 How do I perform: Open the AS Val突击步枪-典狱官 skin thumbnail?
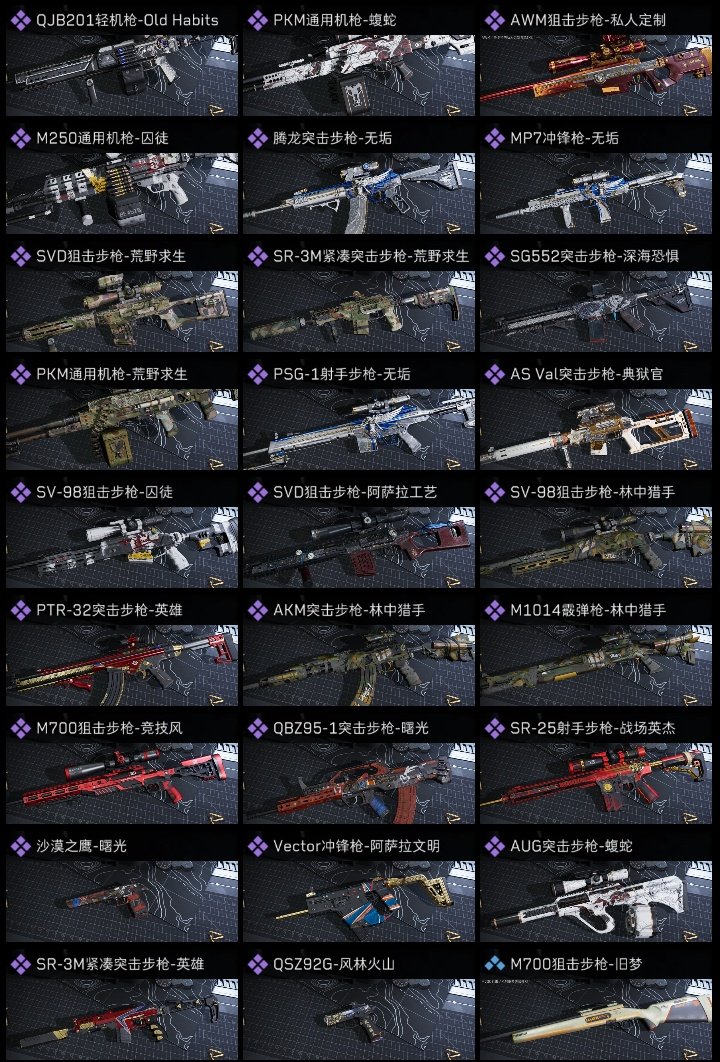coord(596,429)
